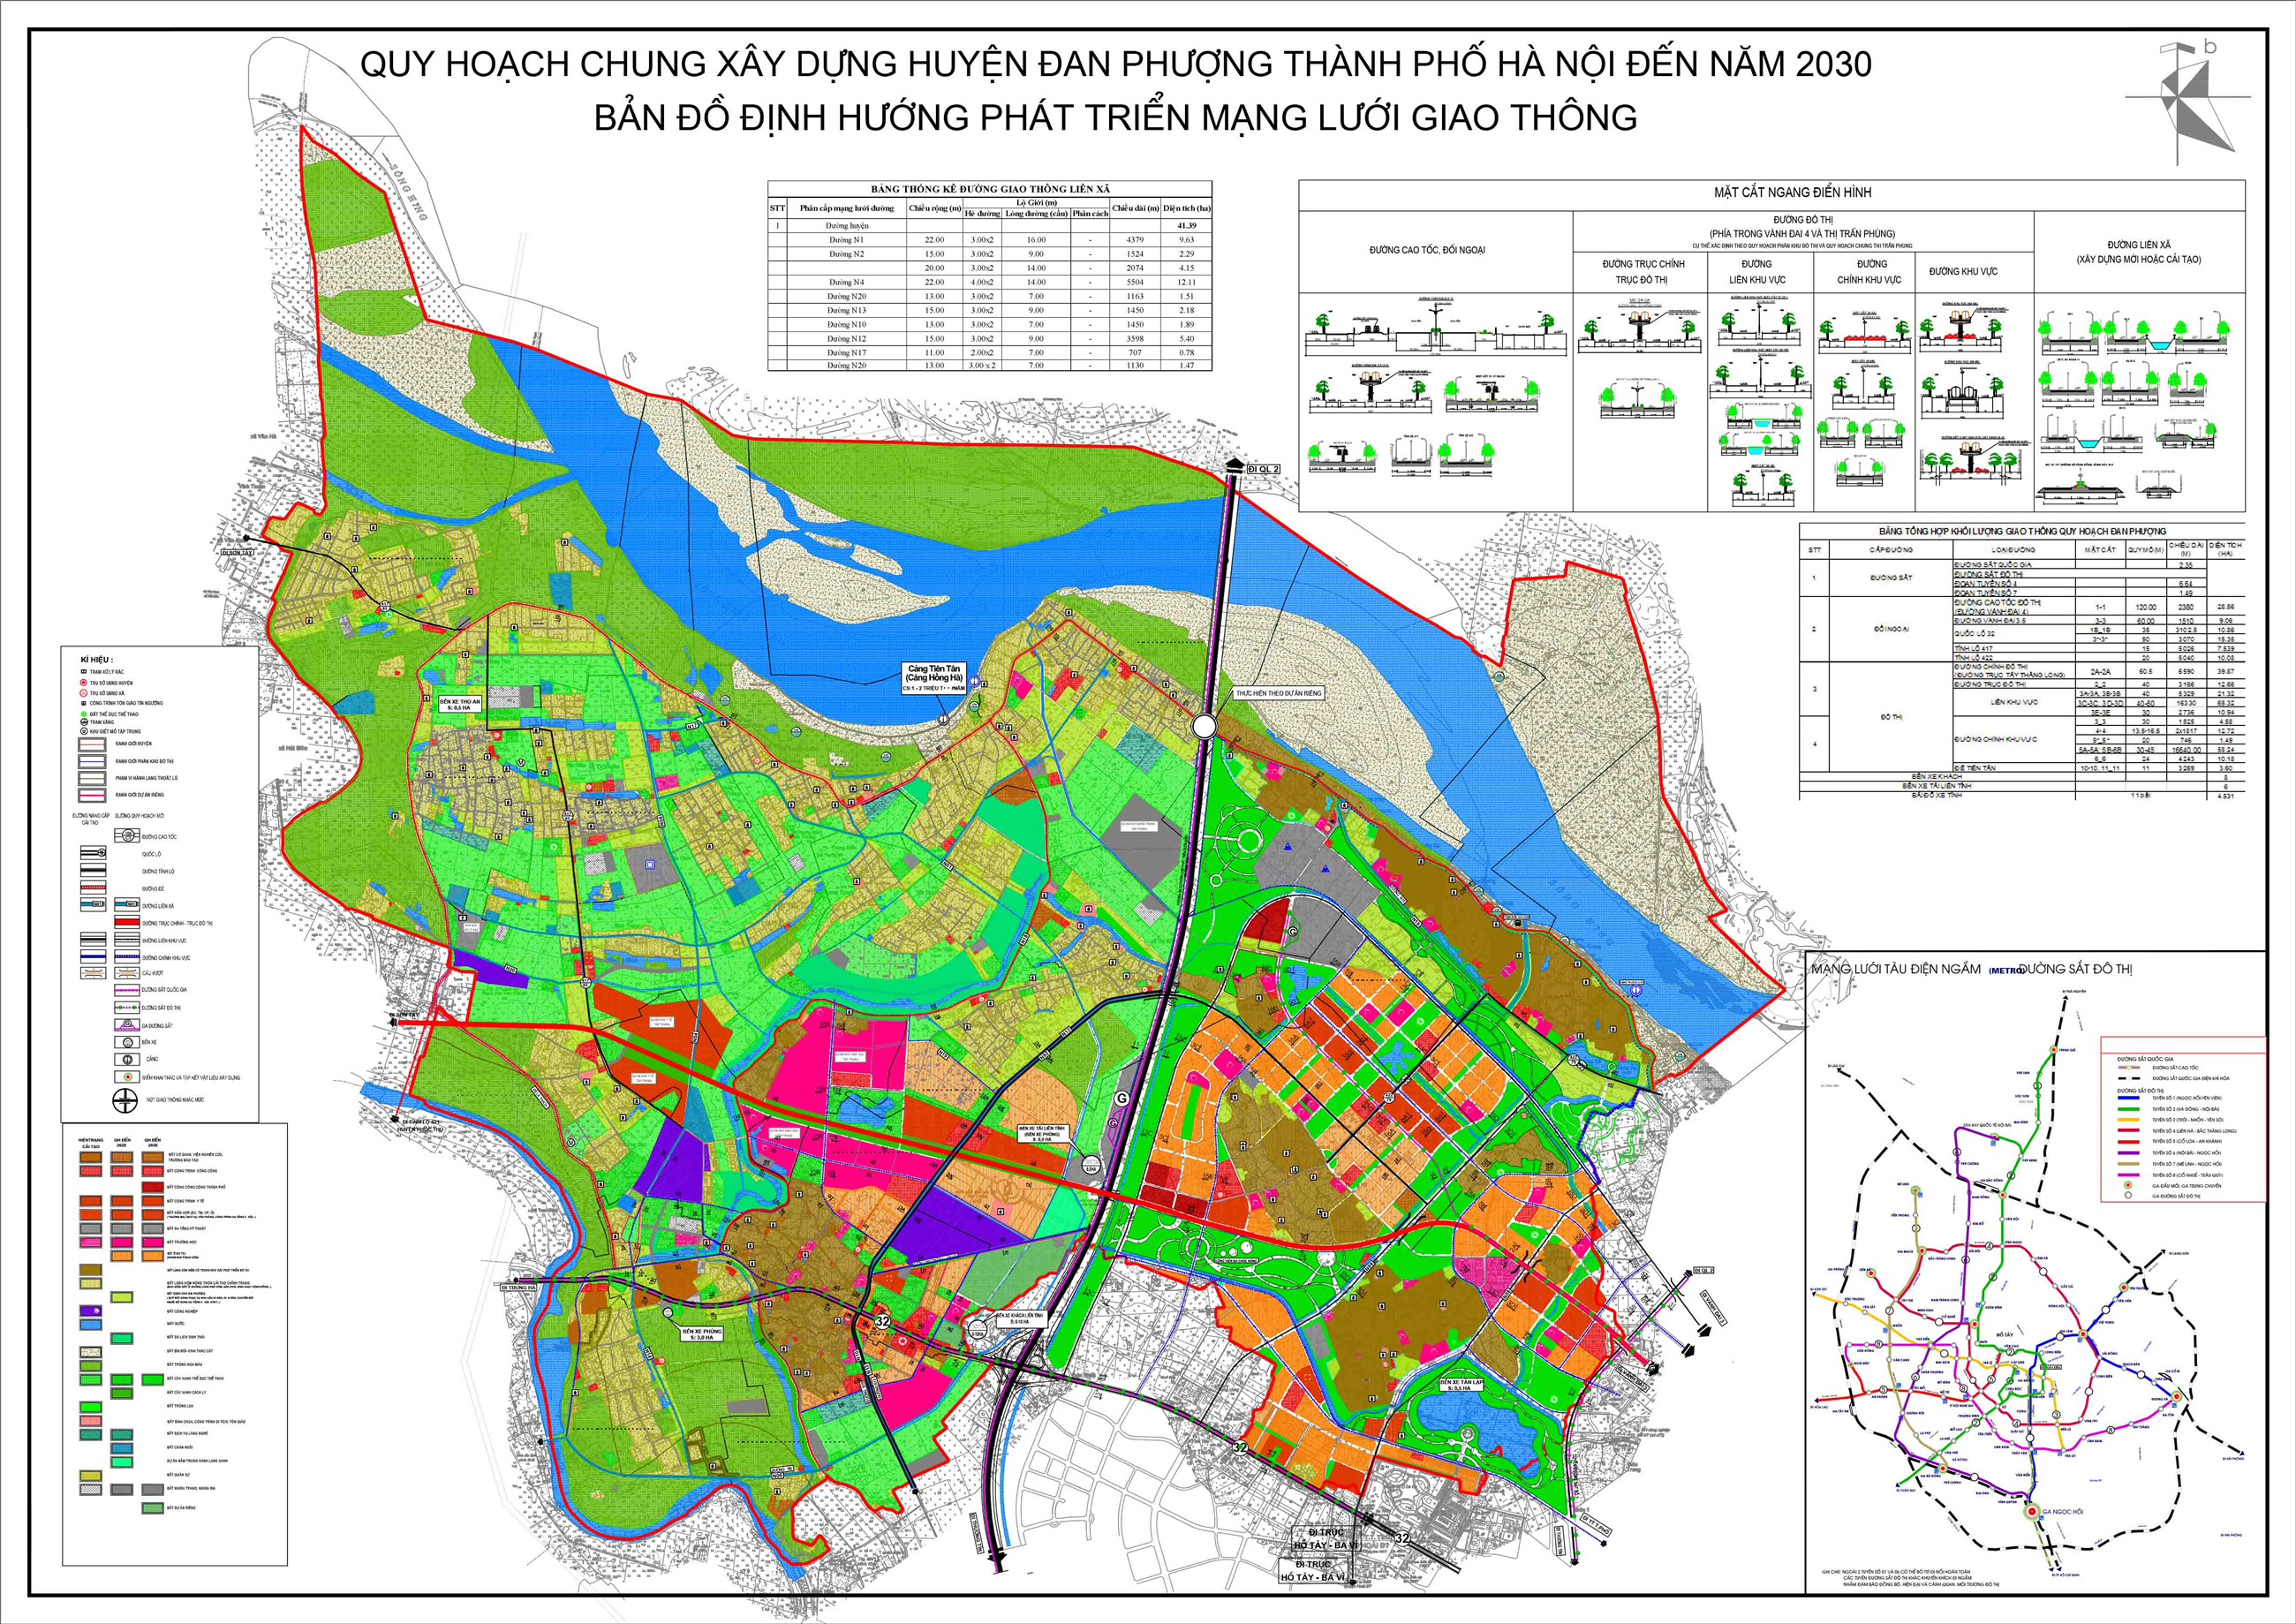Click the Đường sắt quốc gia legend symbol
This screenshot has height=1624, width=2296.
pos(128,990)
